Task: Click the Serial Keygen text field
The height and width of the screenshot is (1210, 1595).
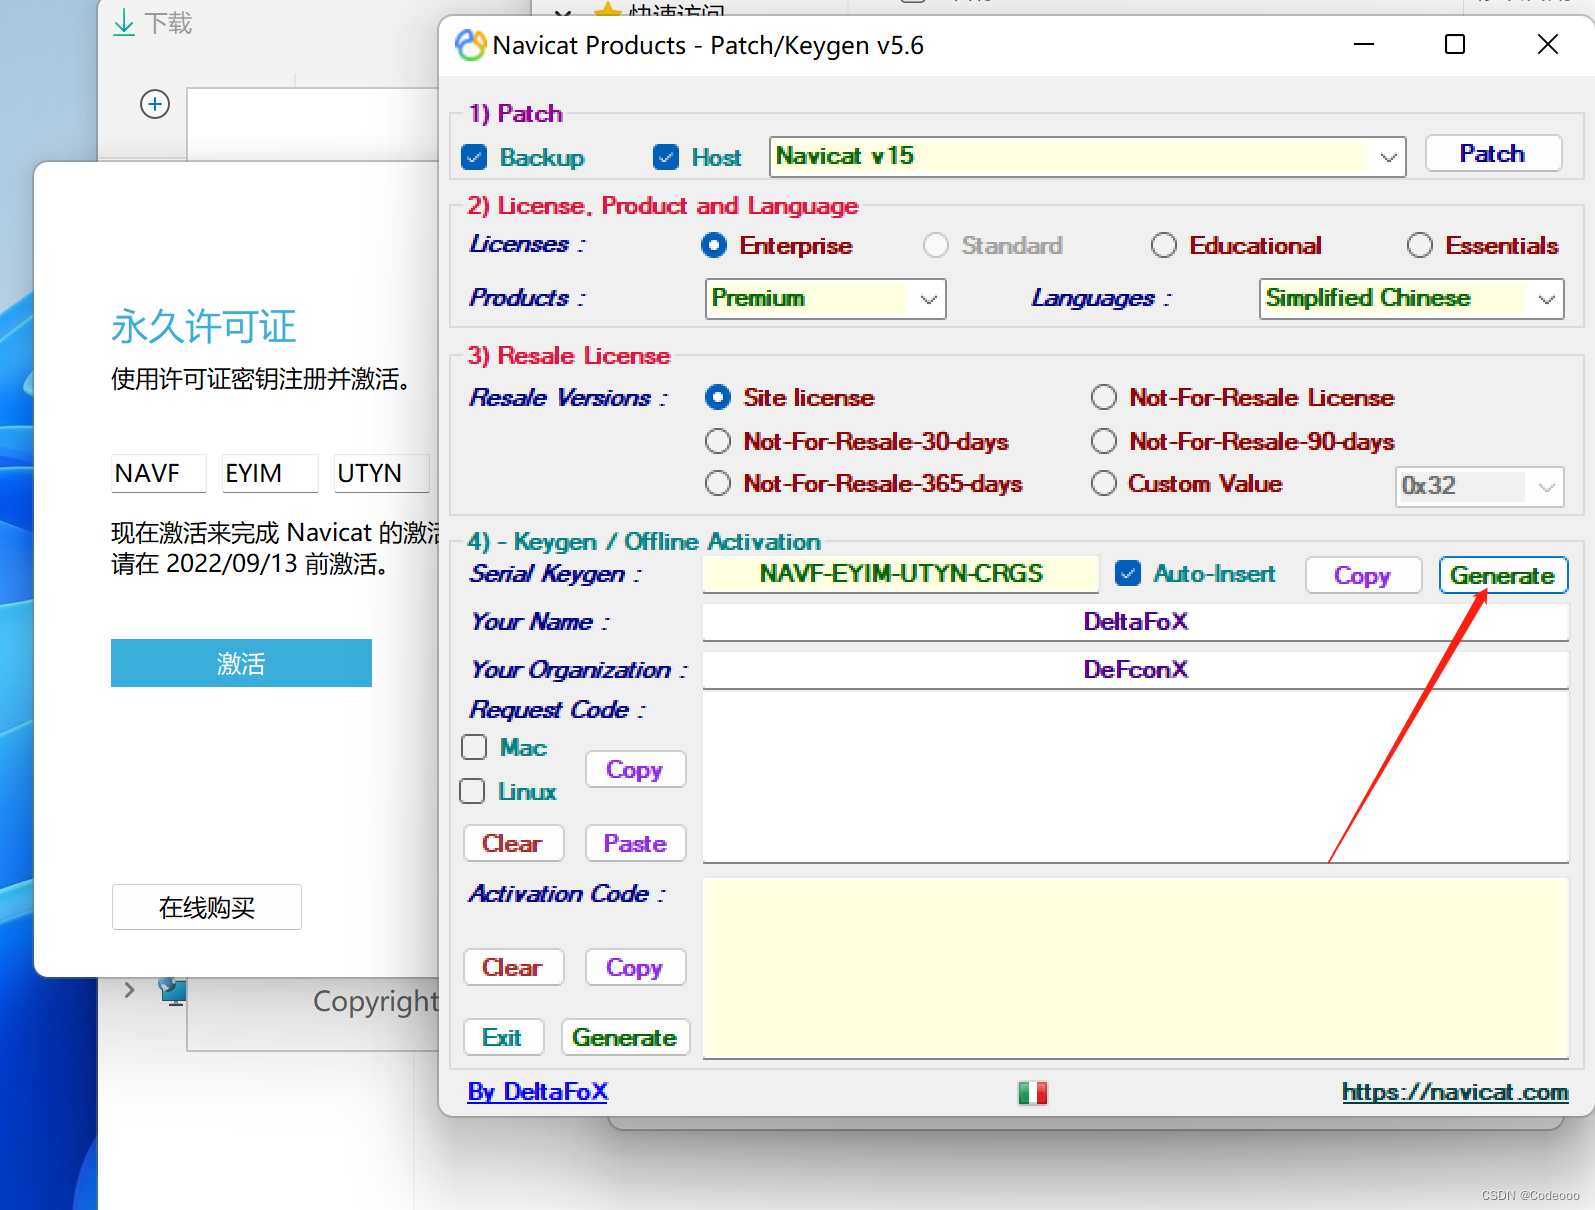Action: [x=900, y=574]
